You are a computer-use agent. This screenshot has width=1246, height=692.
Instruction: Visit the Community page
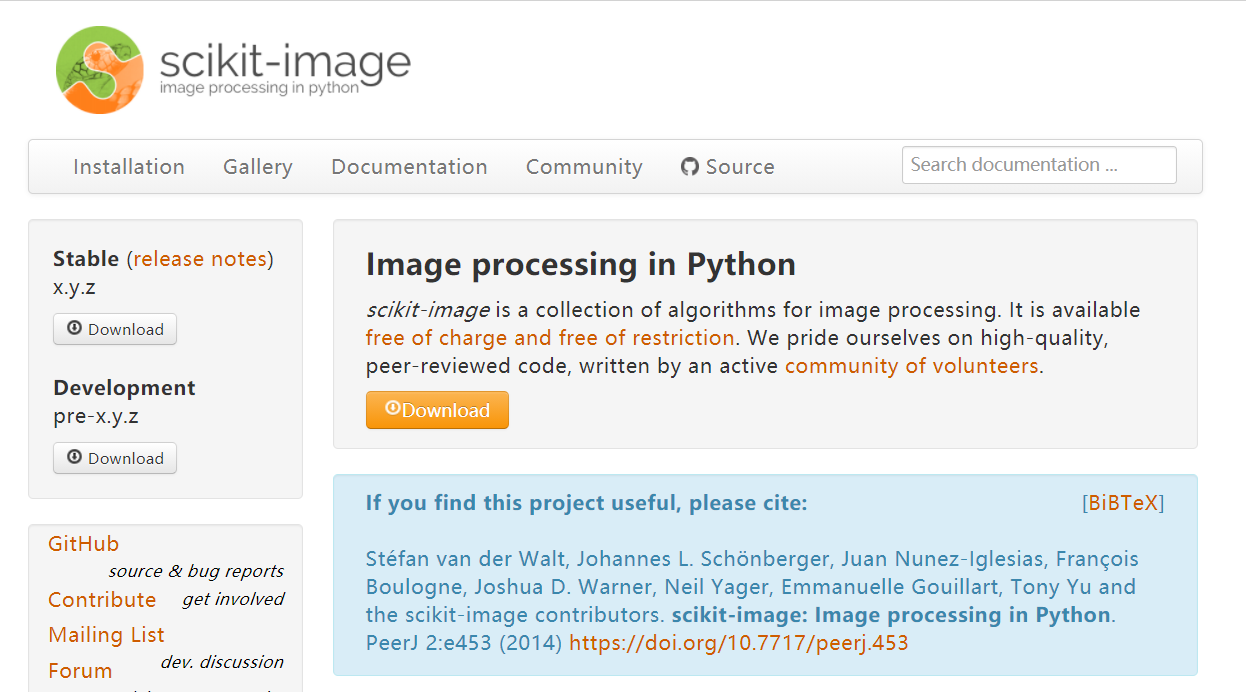coord(584,167)
